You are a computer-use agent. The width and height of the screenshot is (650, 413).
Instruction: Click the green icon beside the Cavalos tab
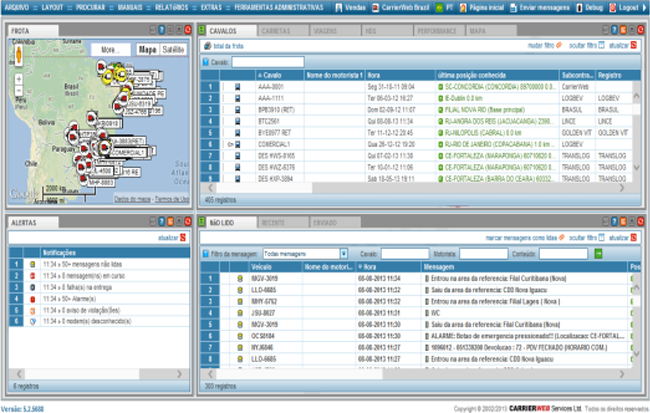pyautogui.click(x=202, y=30)
